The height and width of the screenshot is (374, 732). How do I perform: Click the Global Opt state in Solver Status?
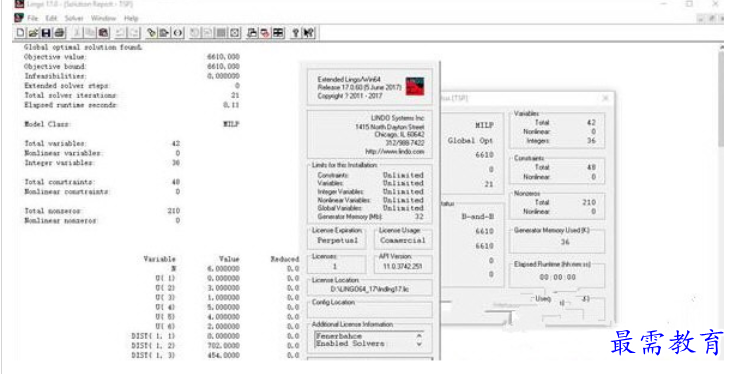470,141
